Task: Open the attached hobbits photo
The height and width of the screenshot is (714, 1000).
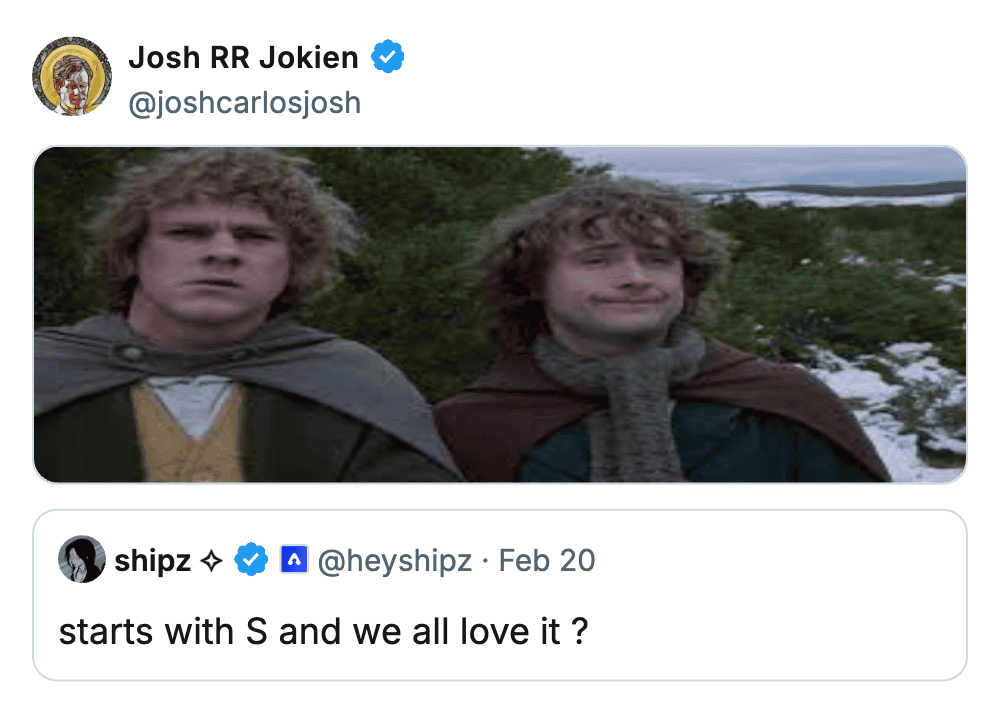Action: click(x=500, y=314)
